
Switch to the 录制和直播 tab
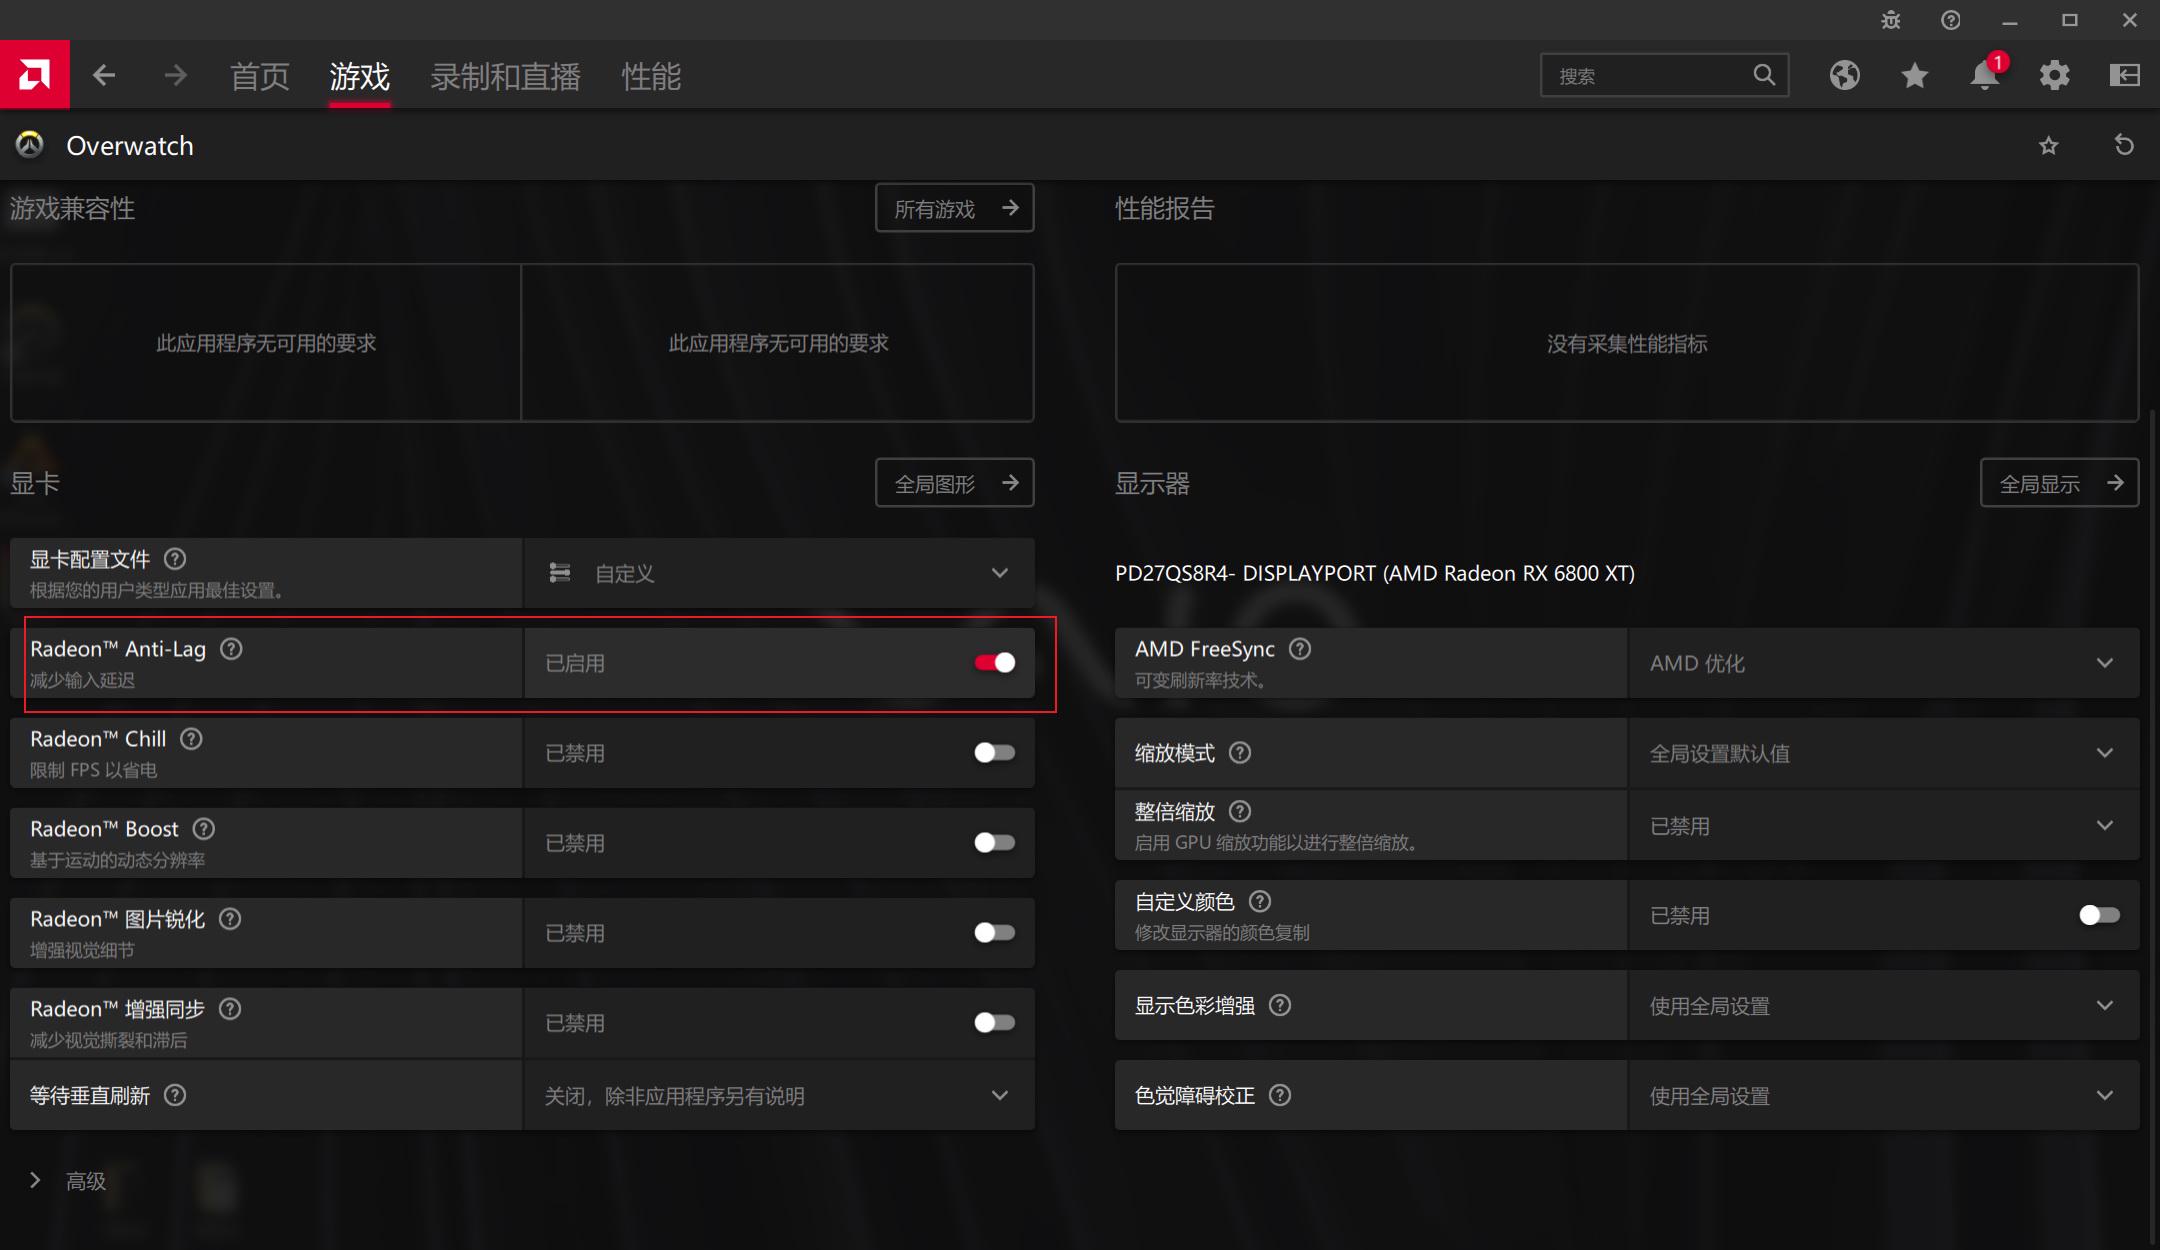pos(504,75)
